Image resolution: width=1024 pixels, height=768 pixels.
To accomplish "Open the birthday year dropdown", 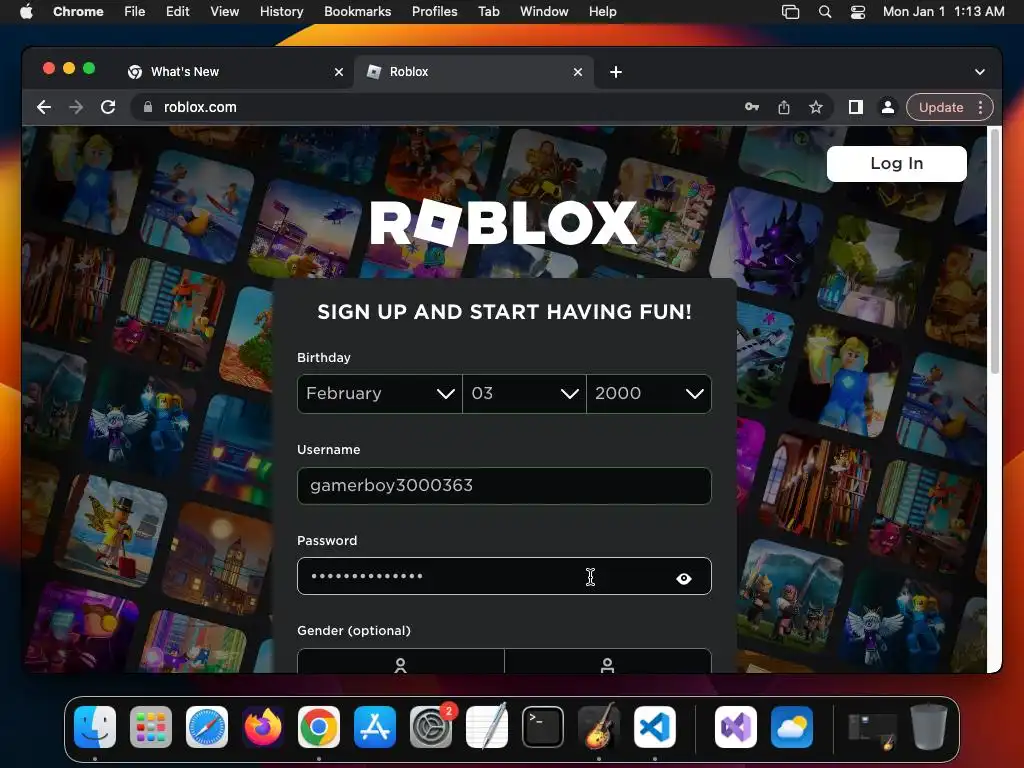I will 648,394.
